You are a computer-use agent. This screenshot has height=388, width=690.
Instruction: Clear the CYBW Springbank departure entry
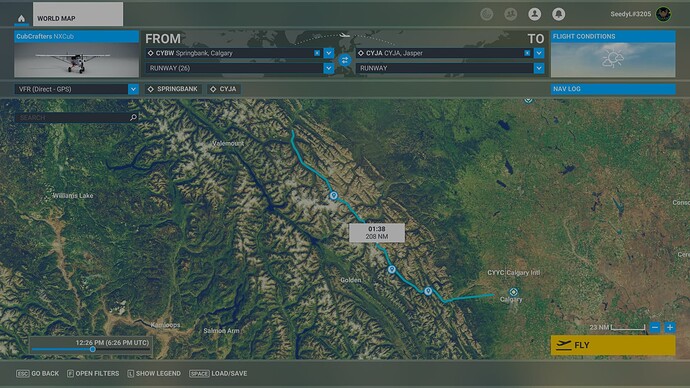317,53
